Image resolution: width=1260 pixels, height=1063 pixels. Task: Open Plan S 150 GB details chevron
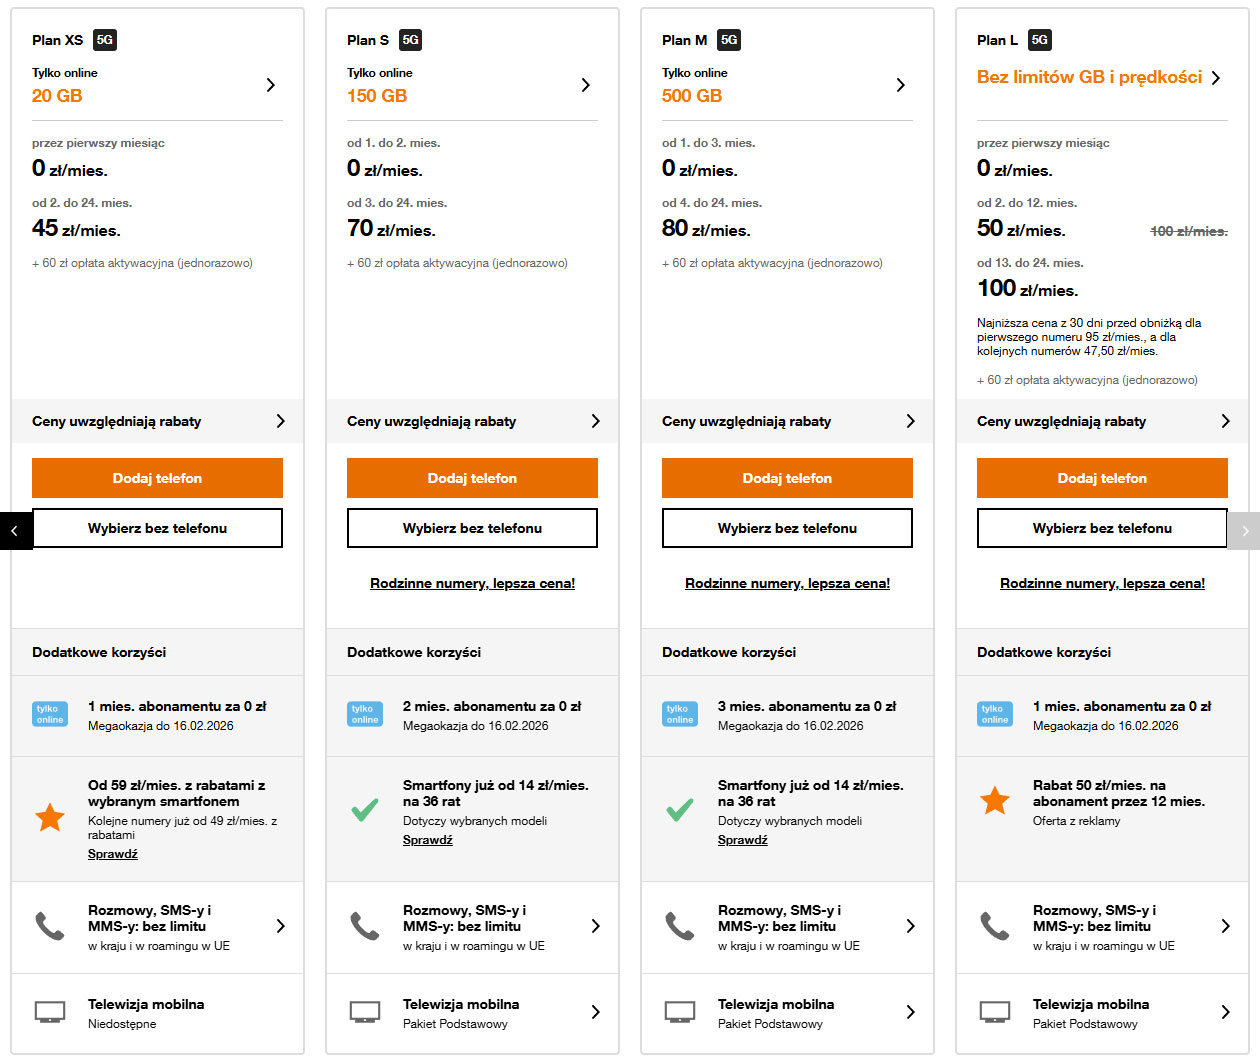tap(586, 85)
